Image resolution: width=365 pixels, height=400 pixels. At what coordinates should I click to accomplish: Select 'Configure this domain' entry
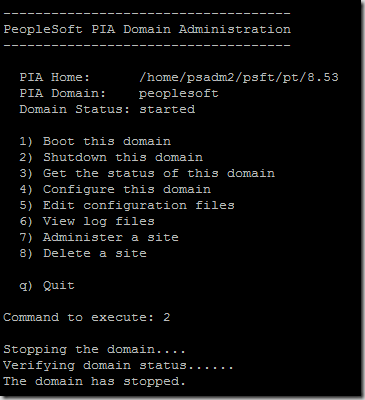tap(115, 189)
